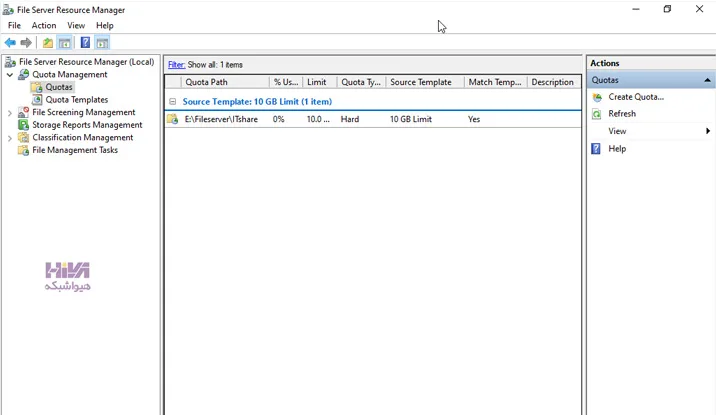This screenshot has width=716, height=415.
Task: Click the Storage Reports Management node icon
Action: click(23, 125)
